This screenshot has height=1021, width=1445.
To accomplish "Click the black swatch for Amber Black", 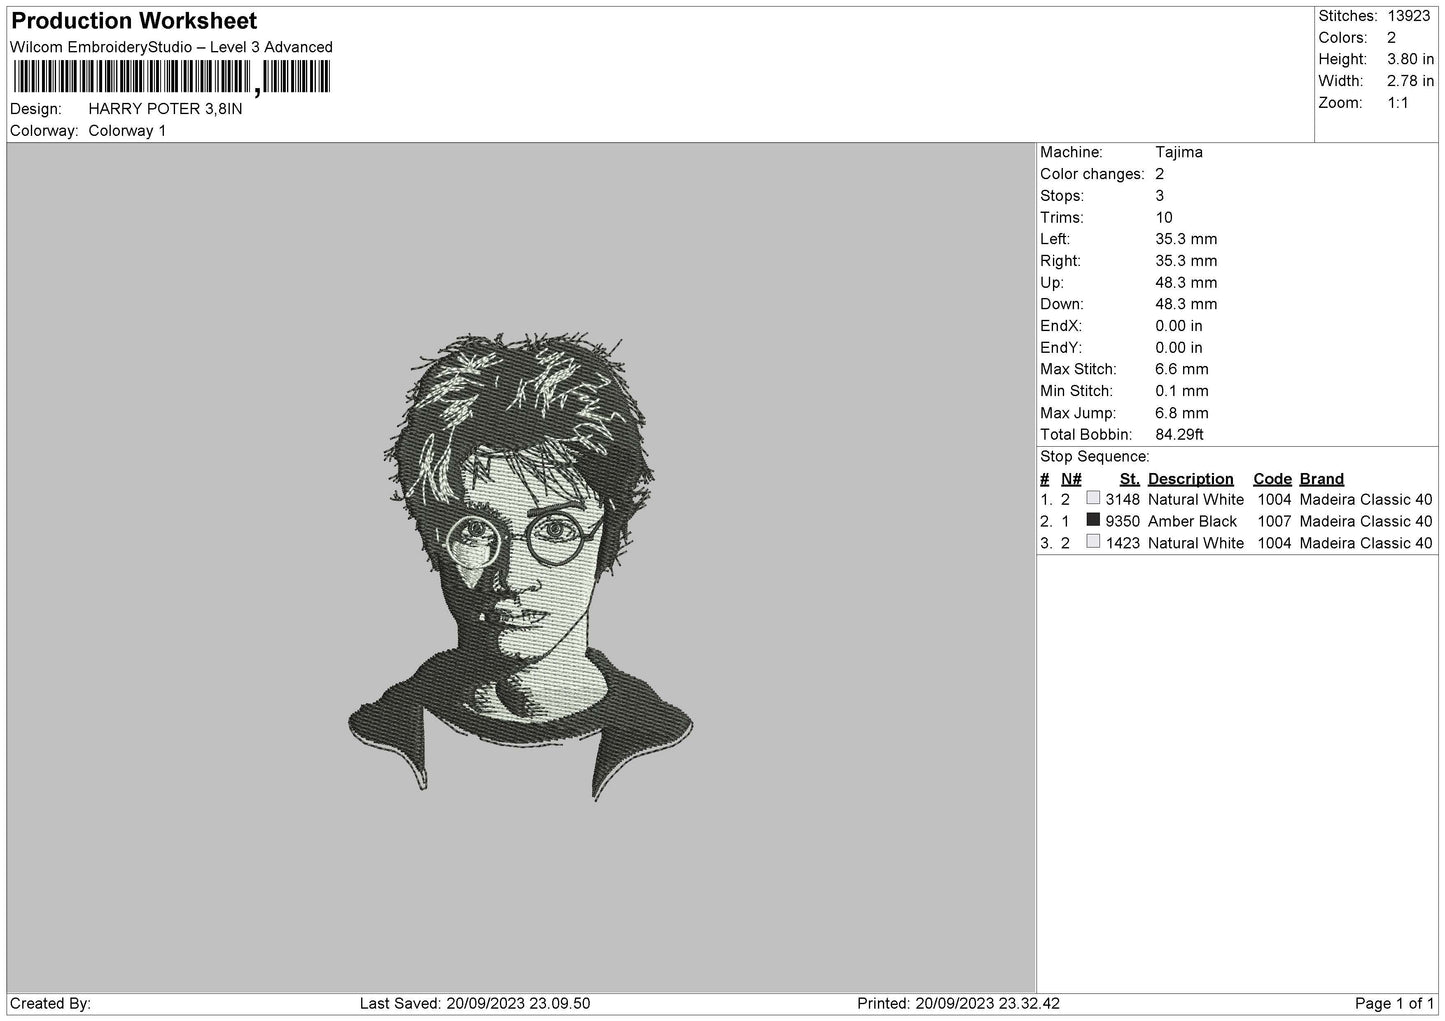I will (x=1093, y=521).
